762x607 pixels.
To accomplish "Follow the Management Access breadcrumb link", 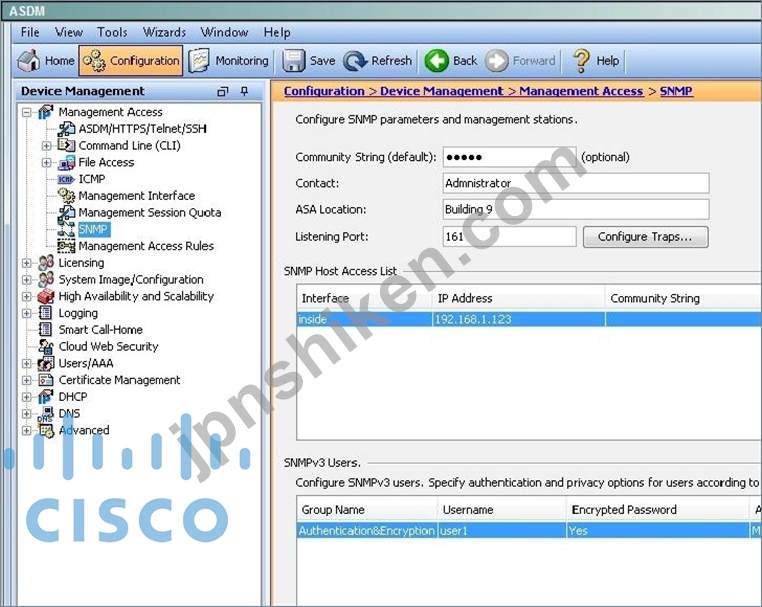I will click(x=581, y=91).
